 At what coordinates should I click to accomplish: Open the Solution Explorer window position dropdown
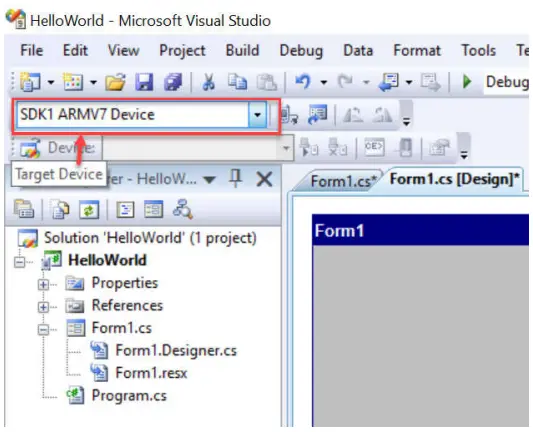coord(210,179)
